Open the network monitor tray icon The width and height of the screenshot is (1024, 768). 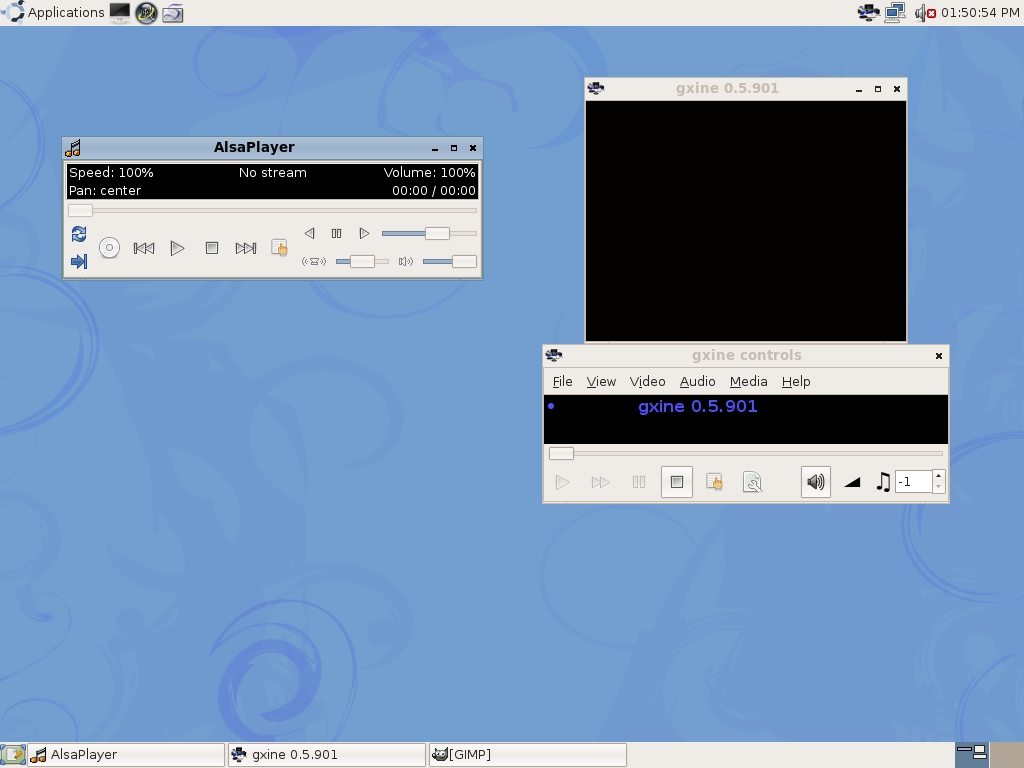[895, 12]
